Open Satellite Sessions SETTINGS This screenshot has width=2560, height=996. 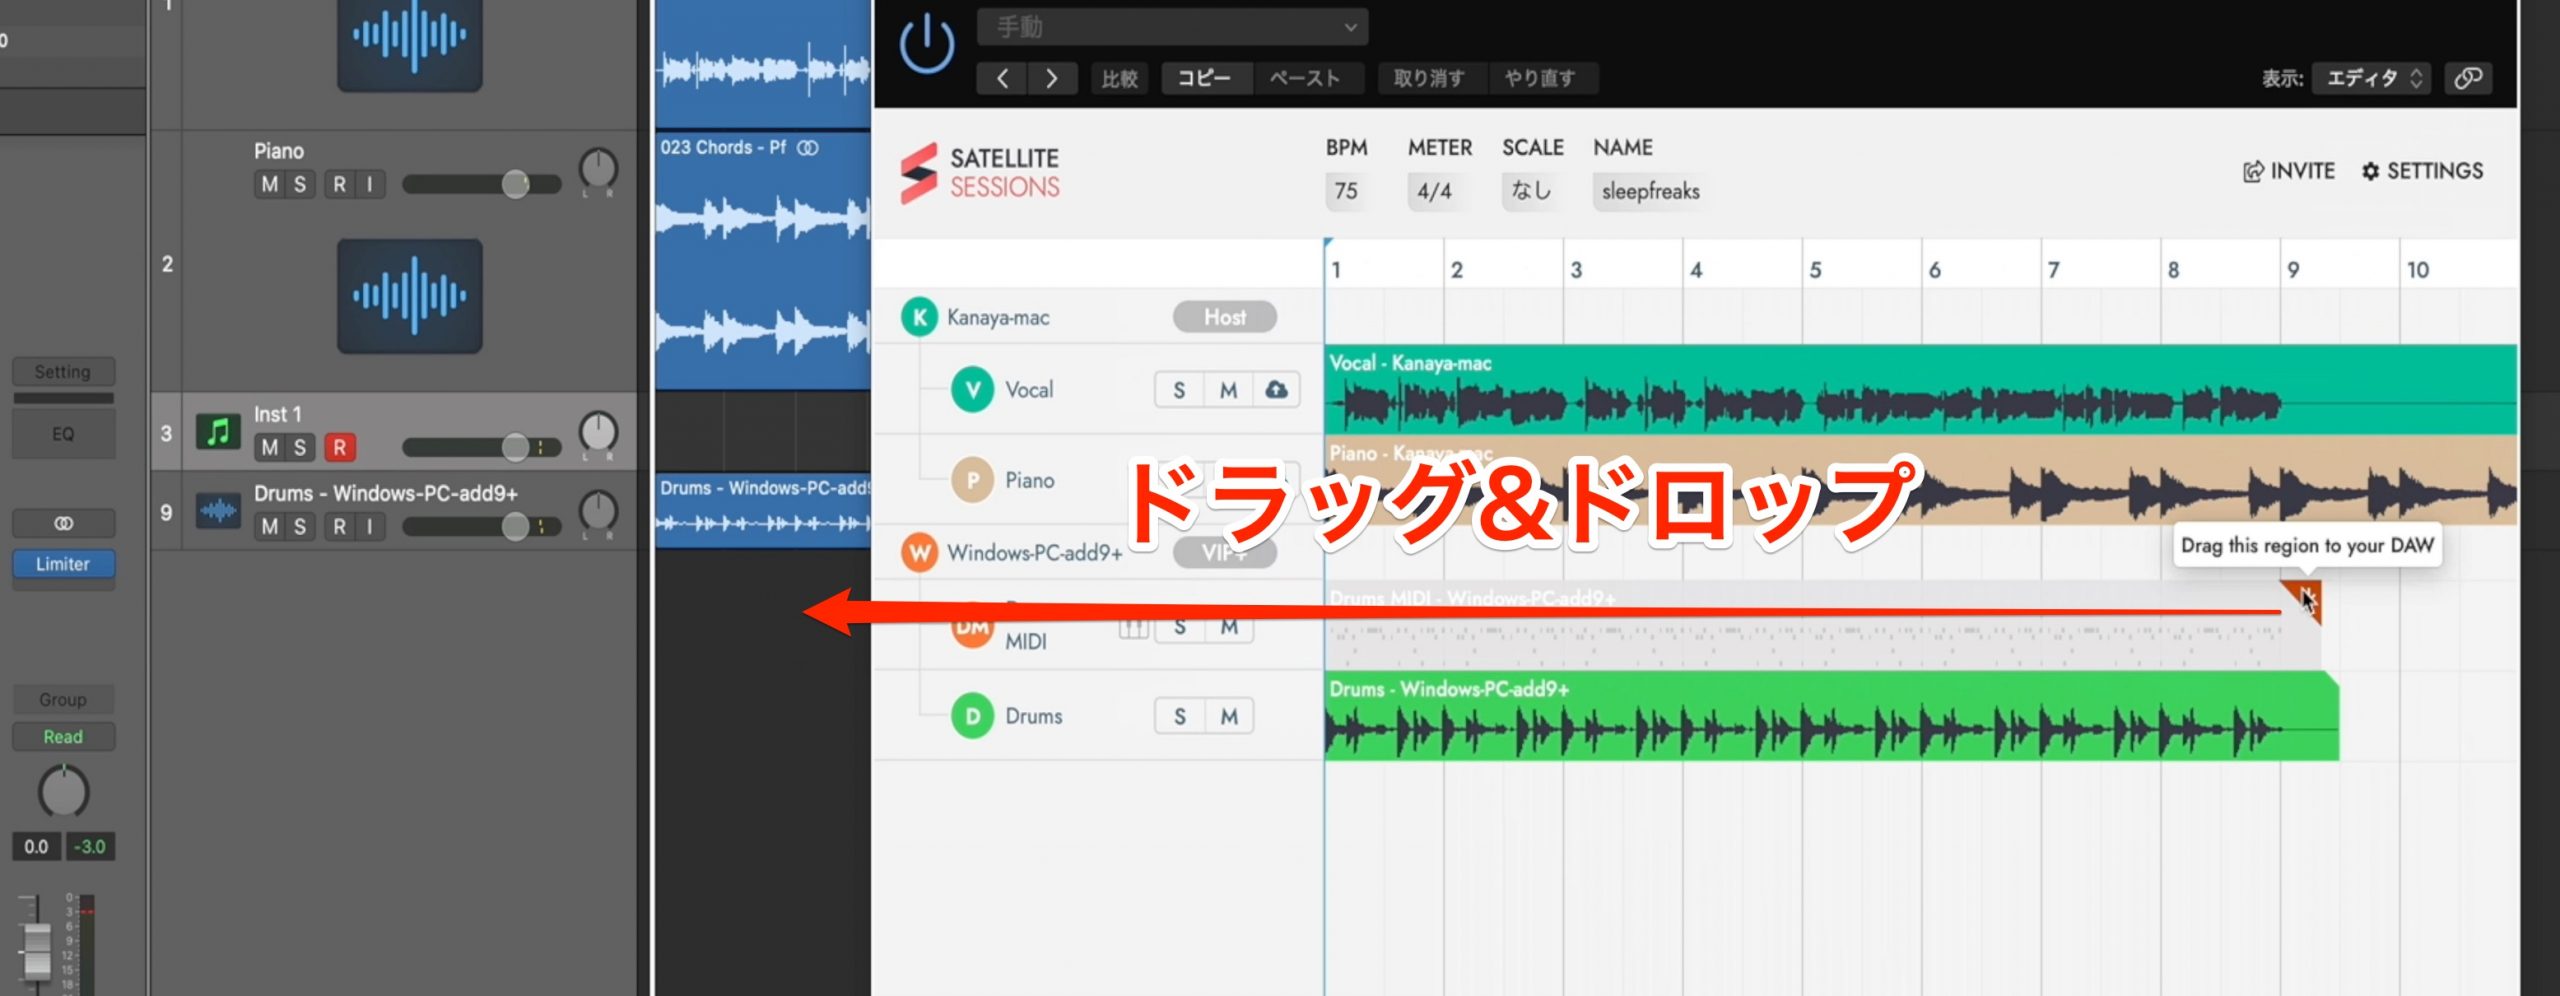pyautogui.click(x=2422, y=171)
